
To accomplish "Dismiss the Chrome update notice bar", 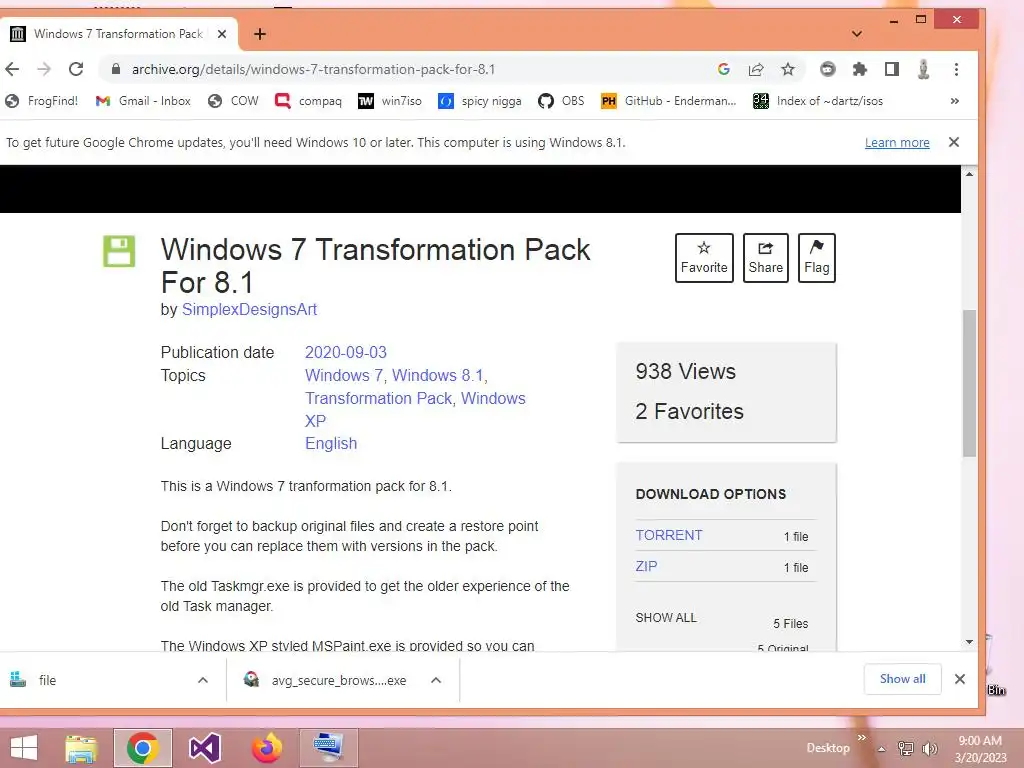I will (953, 142).
